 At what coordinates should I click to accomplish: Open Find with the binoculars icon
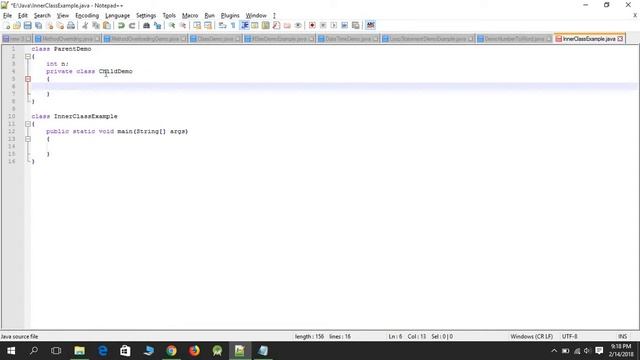pos(146,25)
